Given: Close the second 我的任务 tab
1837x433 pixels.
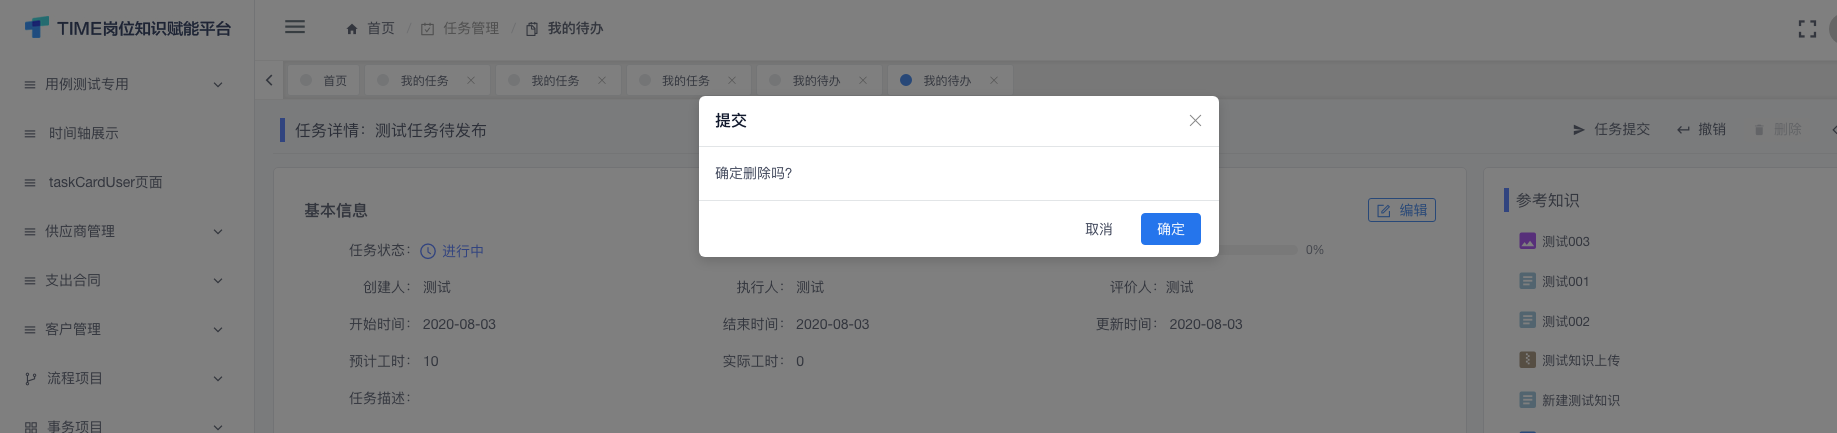Looking at the screenshot, I should coord(602,81).
